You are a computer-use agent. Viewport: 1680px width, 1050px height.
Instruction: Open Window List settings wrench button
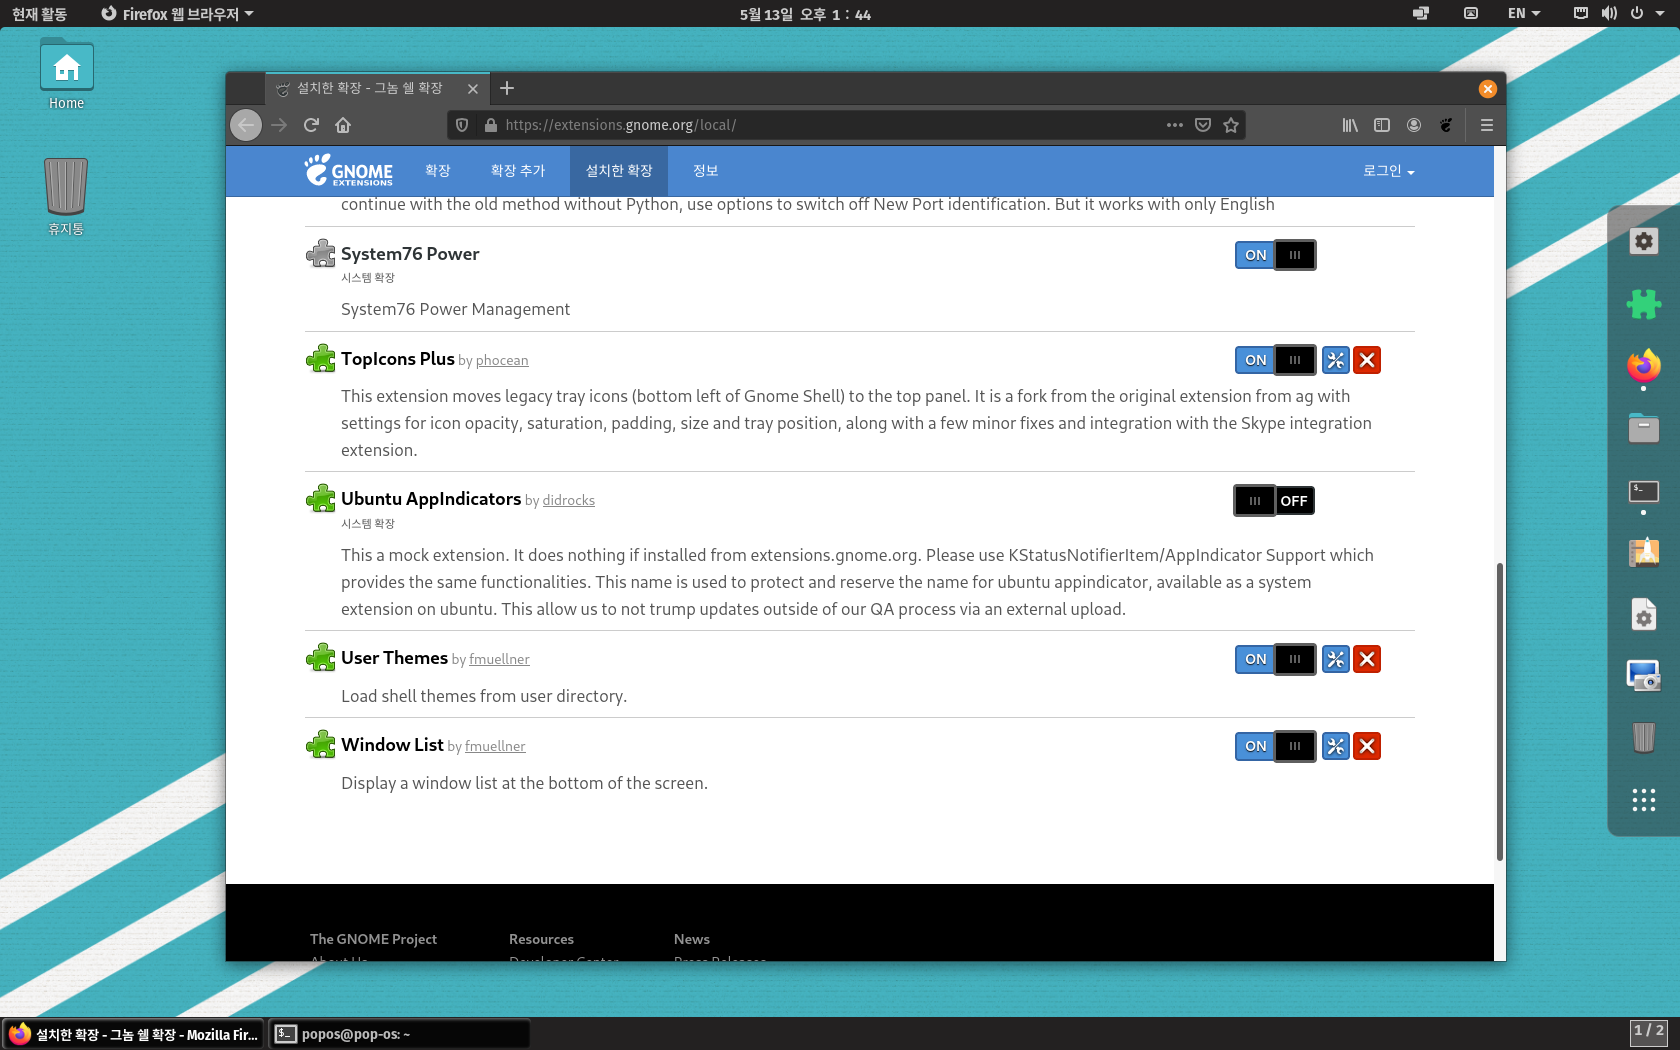click(x=1336, y=746)
